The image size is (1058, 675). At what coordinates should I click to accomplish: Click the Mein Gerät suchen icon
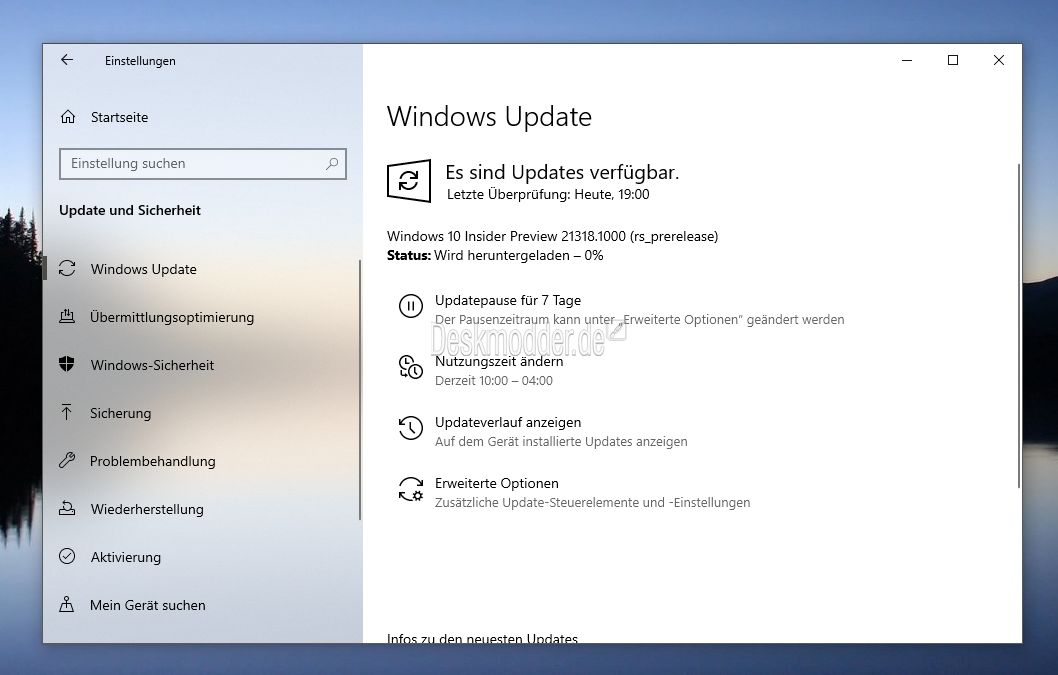point(66,604)
